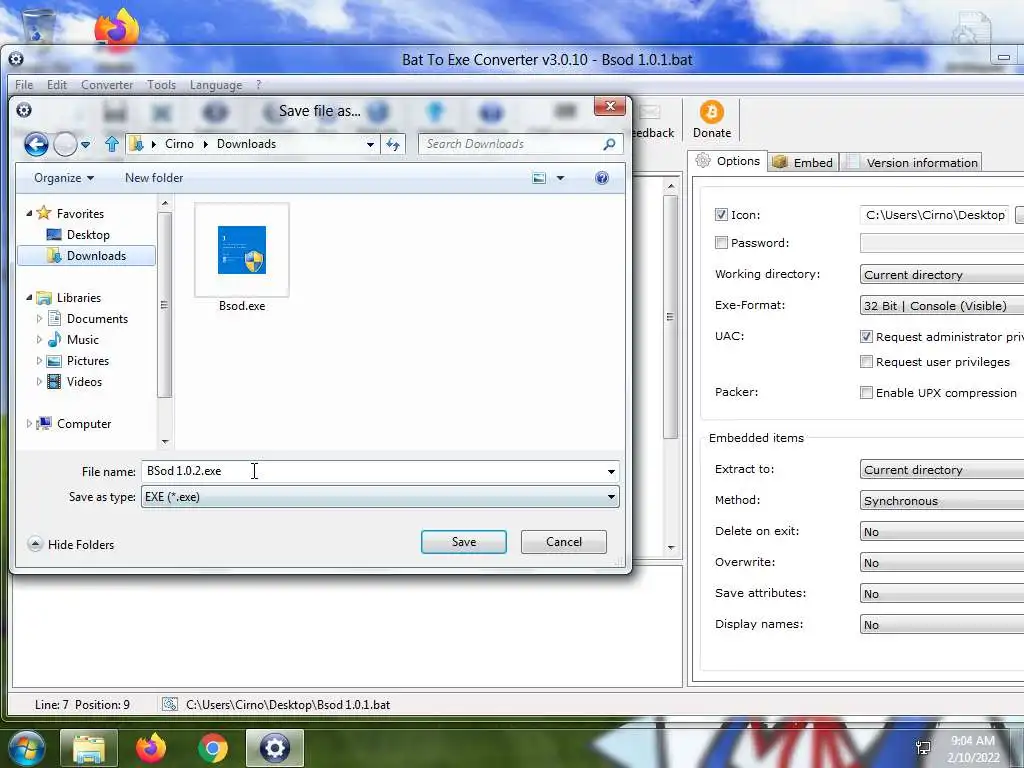
Task: Open the help icon in Save dialog
Action: (x=602, y=178)
